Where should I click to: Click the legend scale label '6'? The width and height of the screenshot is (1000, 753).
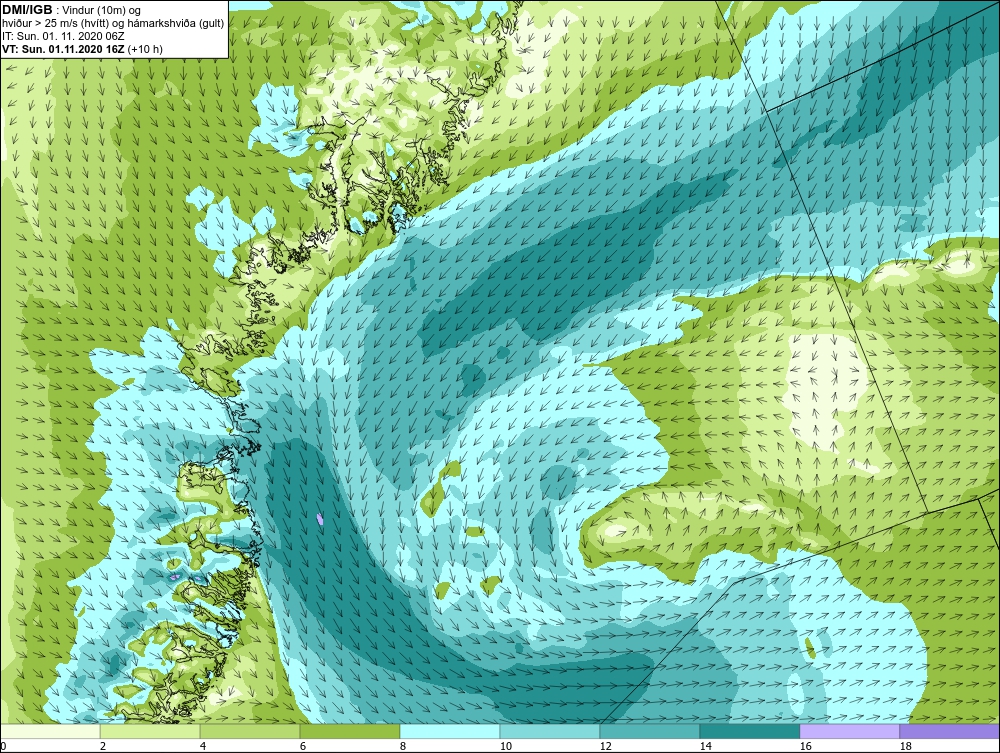(303, 747)
